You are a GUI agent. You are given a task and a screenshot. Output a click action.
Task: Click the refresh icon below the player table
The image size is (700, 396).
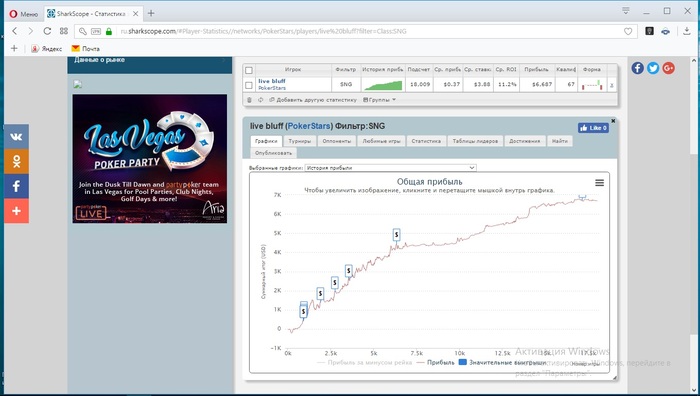pyautogui.click(x=260, y=100)
